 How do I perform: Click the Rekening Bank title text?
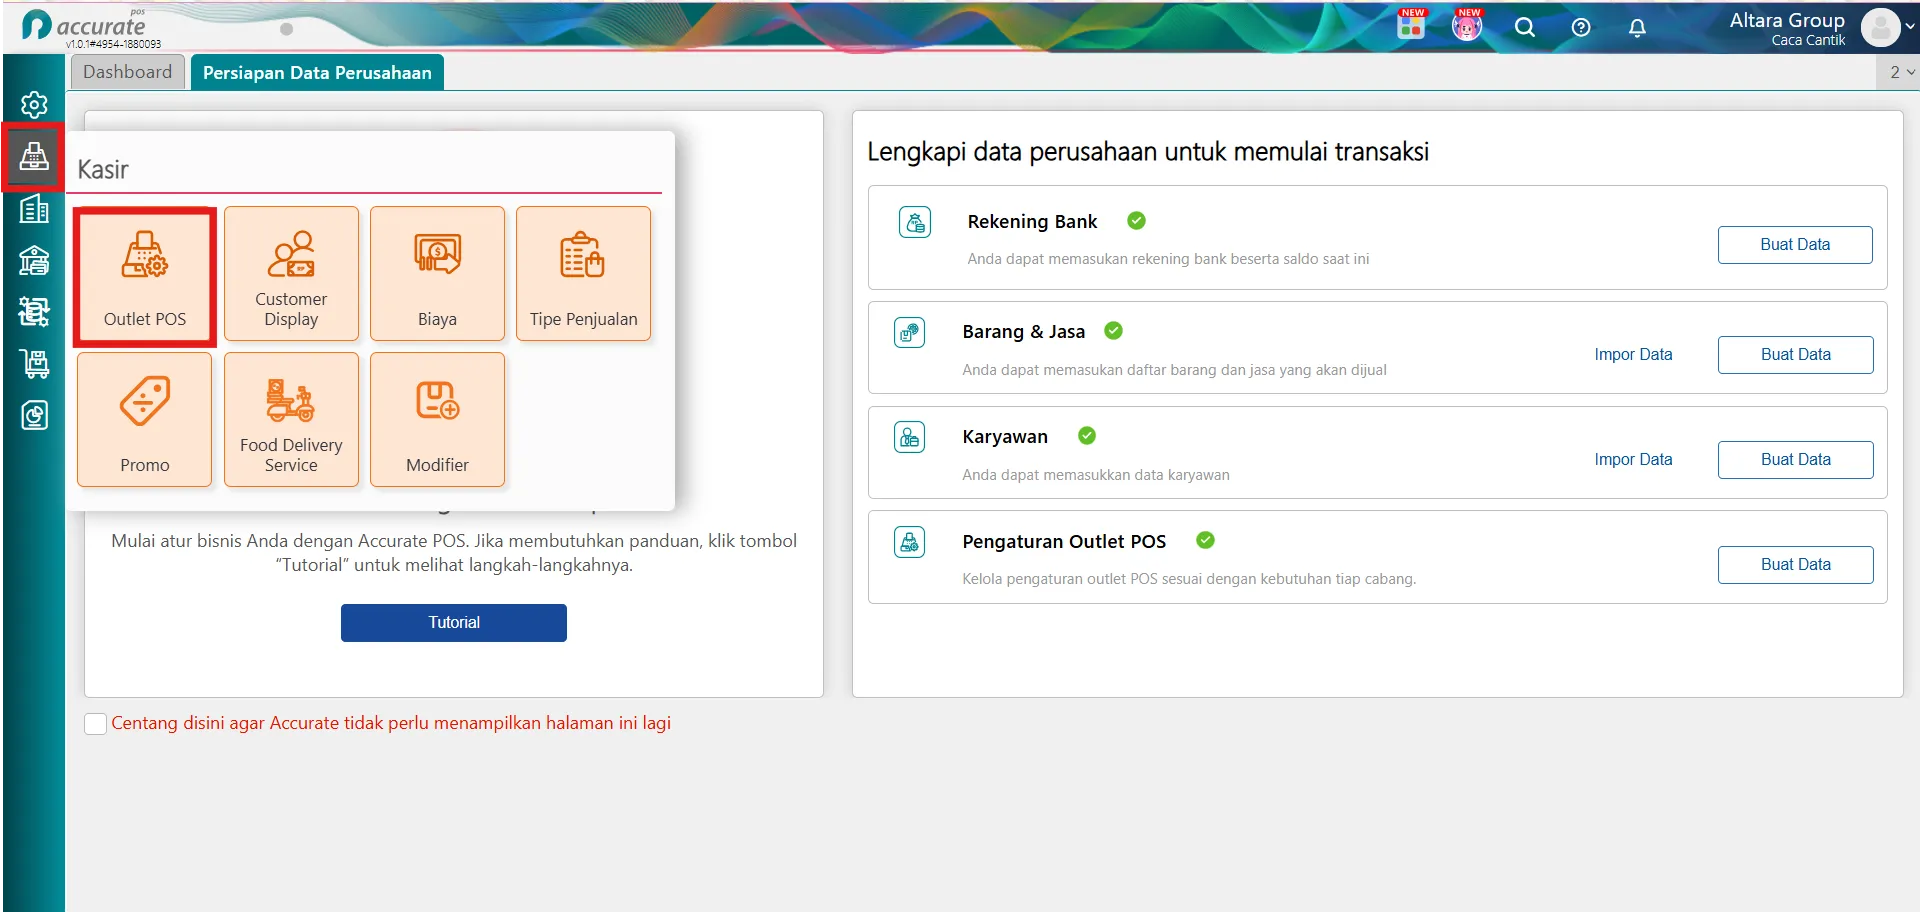(1032, 222)
